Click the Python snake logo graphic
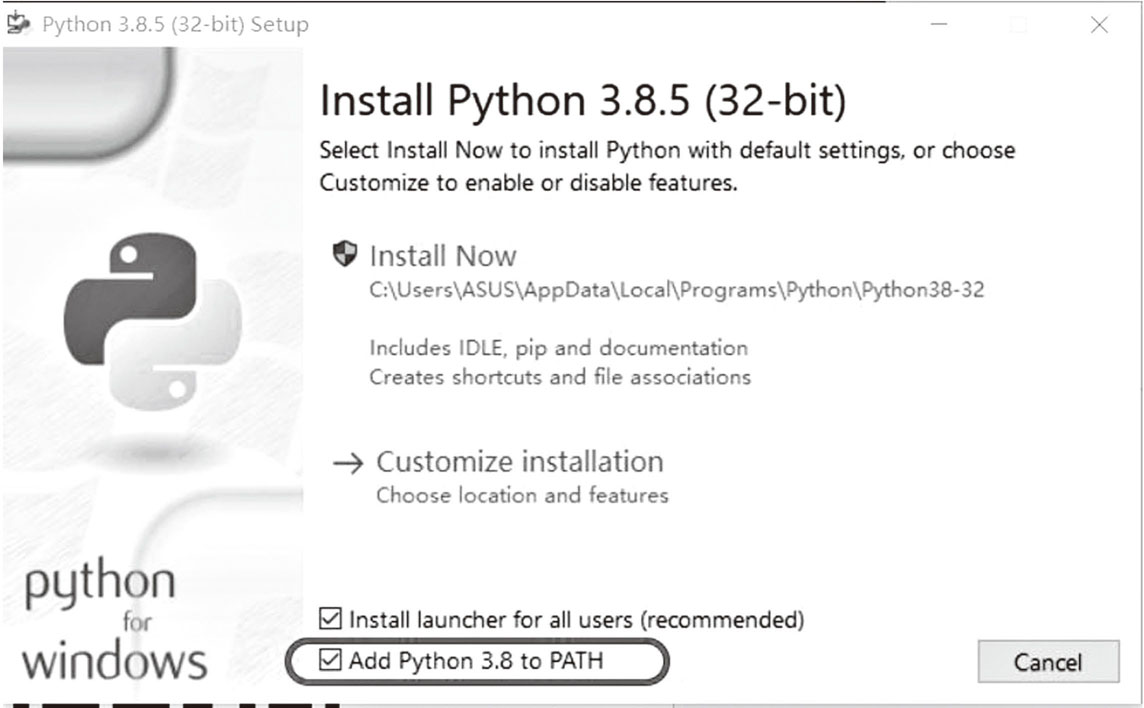1144x708 pixels. [x=152, y=321]
